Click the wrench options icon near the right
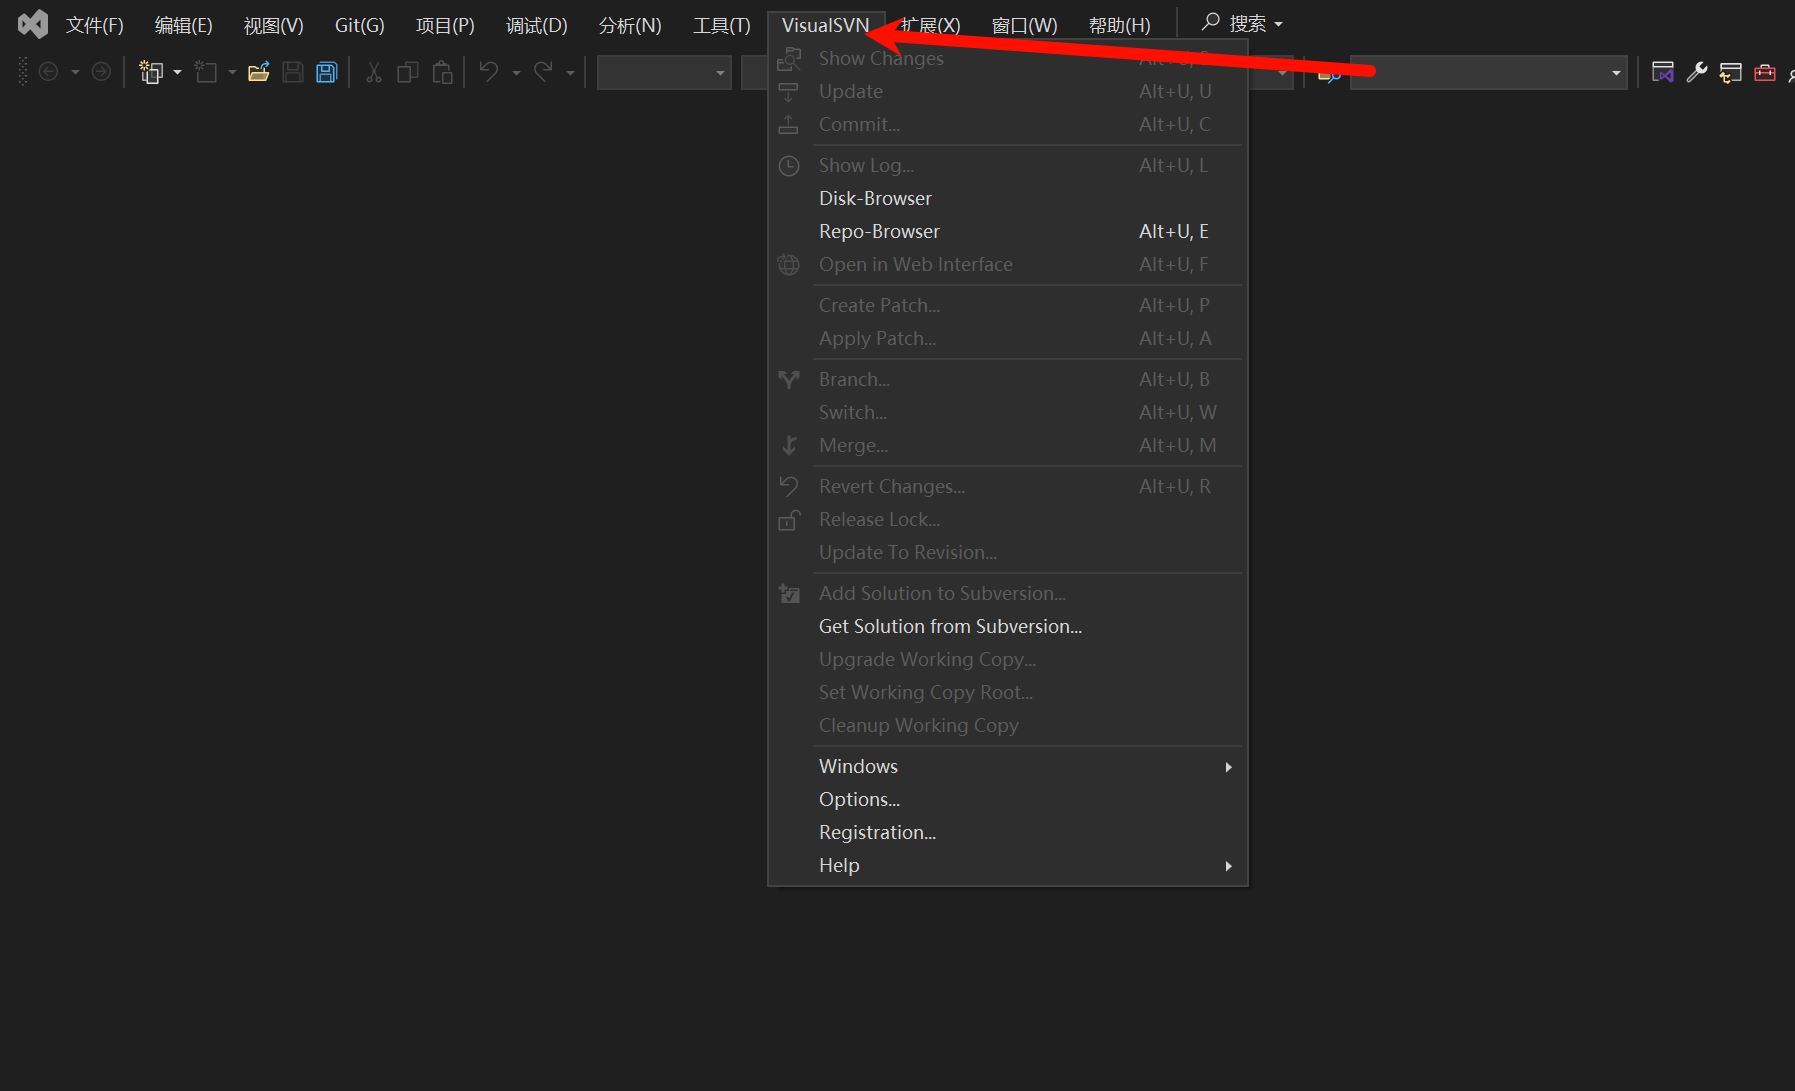Viewport: 1795px width, 1091px height. click(x=1697, y=71)
